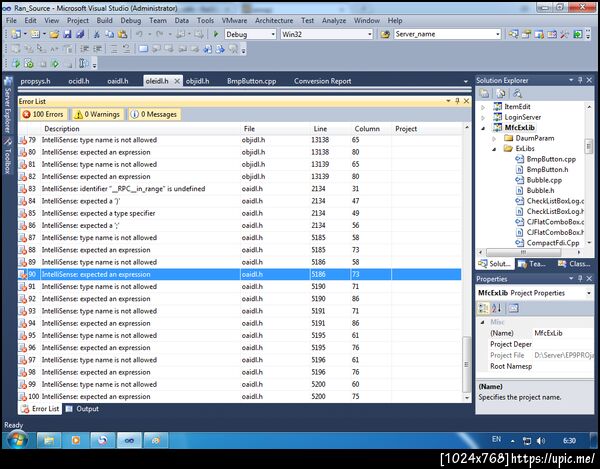Click the Cut scissors icon
This screenshot has width=600, height=469.
(97, 34)
